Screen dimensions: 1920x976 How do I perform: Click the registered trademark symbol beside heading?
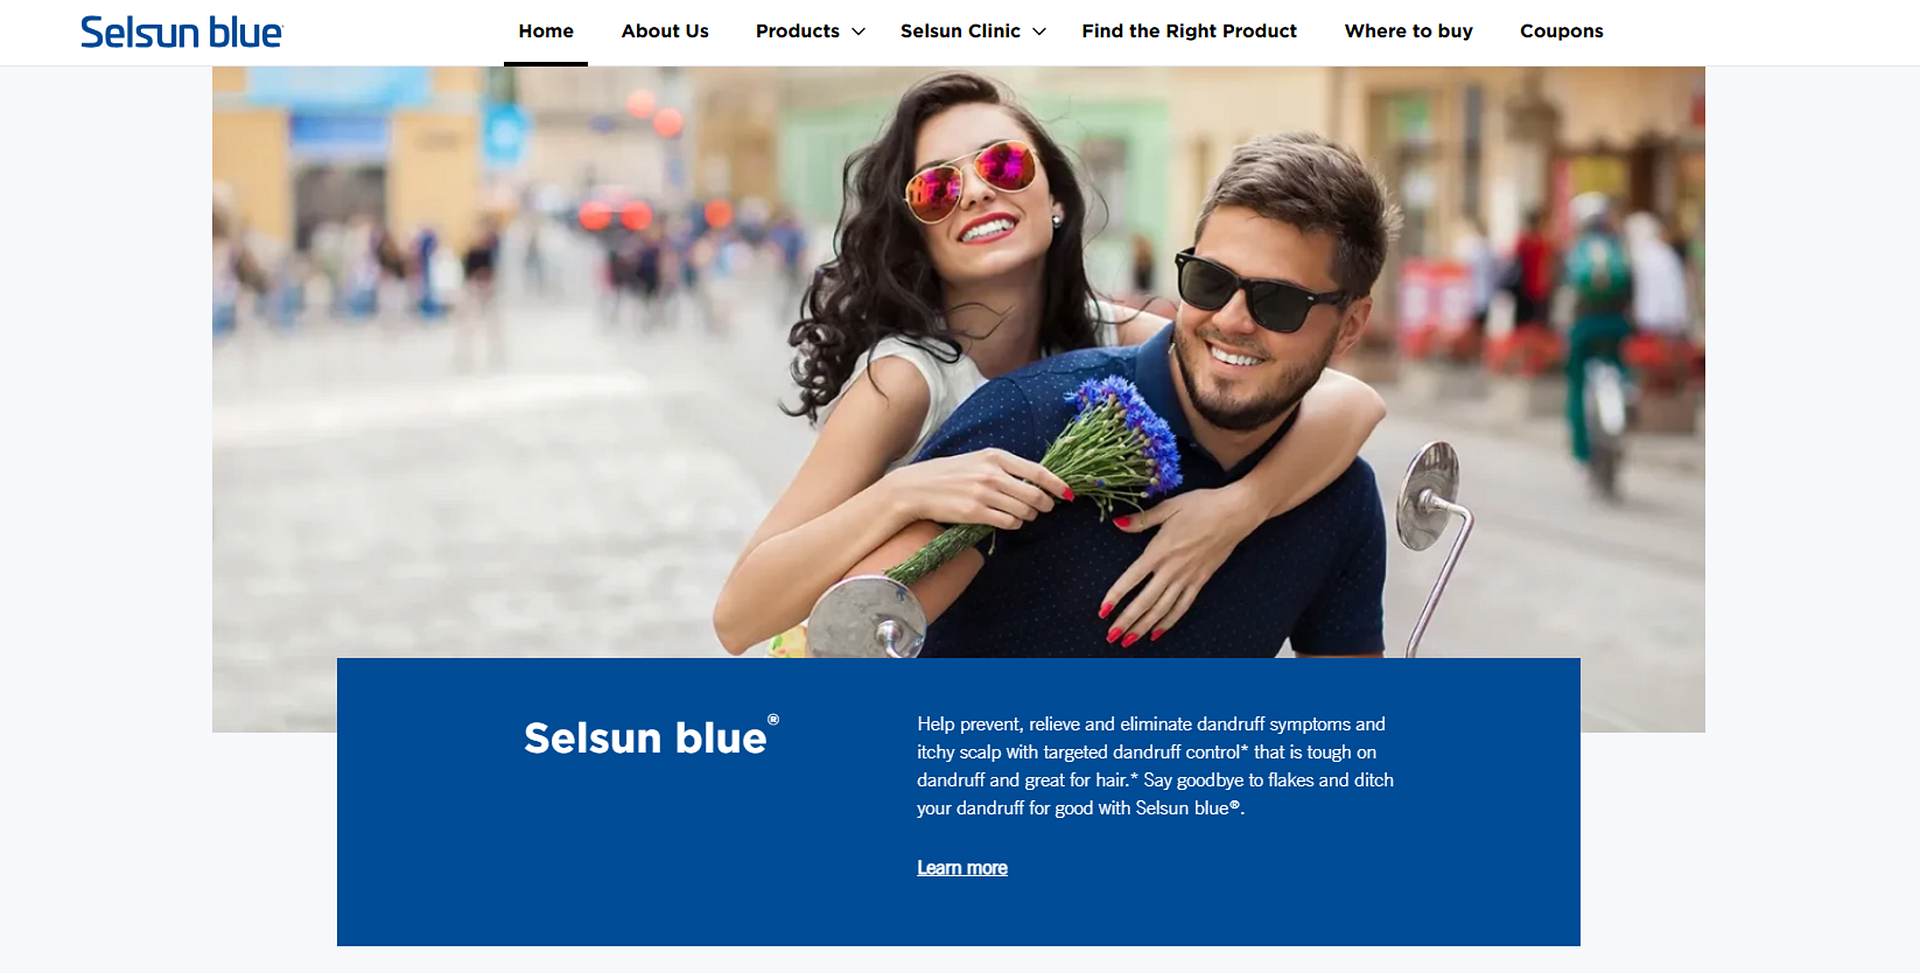pyautogui.click(x=773, y=720)
